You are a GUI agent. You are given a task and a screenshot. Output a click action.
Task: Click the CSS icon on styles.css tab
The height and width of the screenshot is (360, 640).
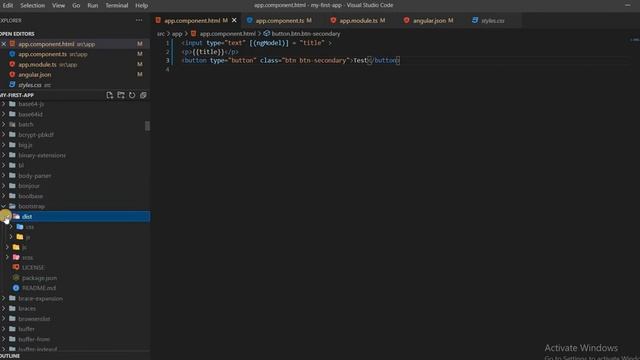[x=475, y=20]
